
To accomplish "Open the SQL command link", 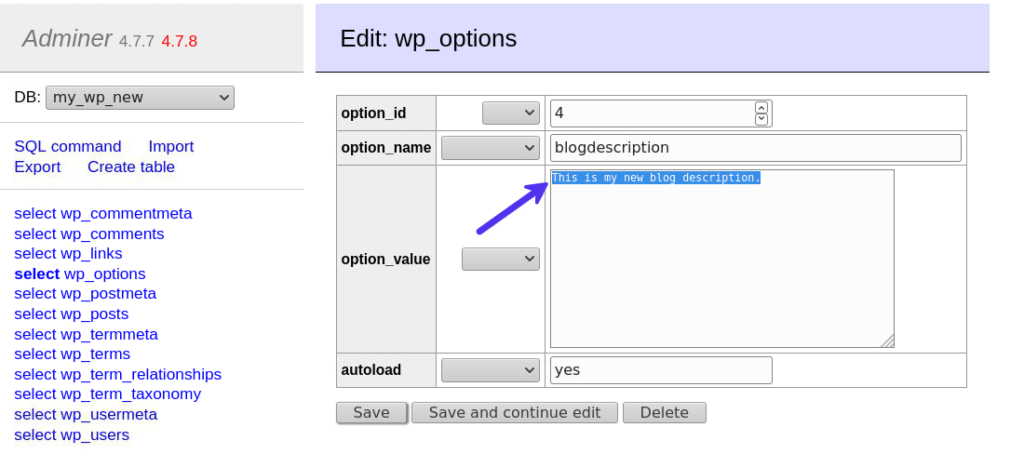I will tap(68, 146).
